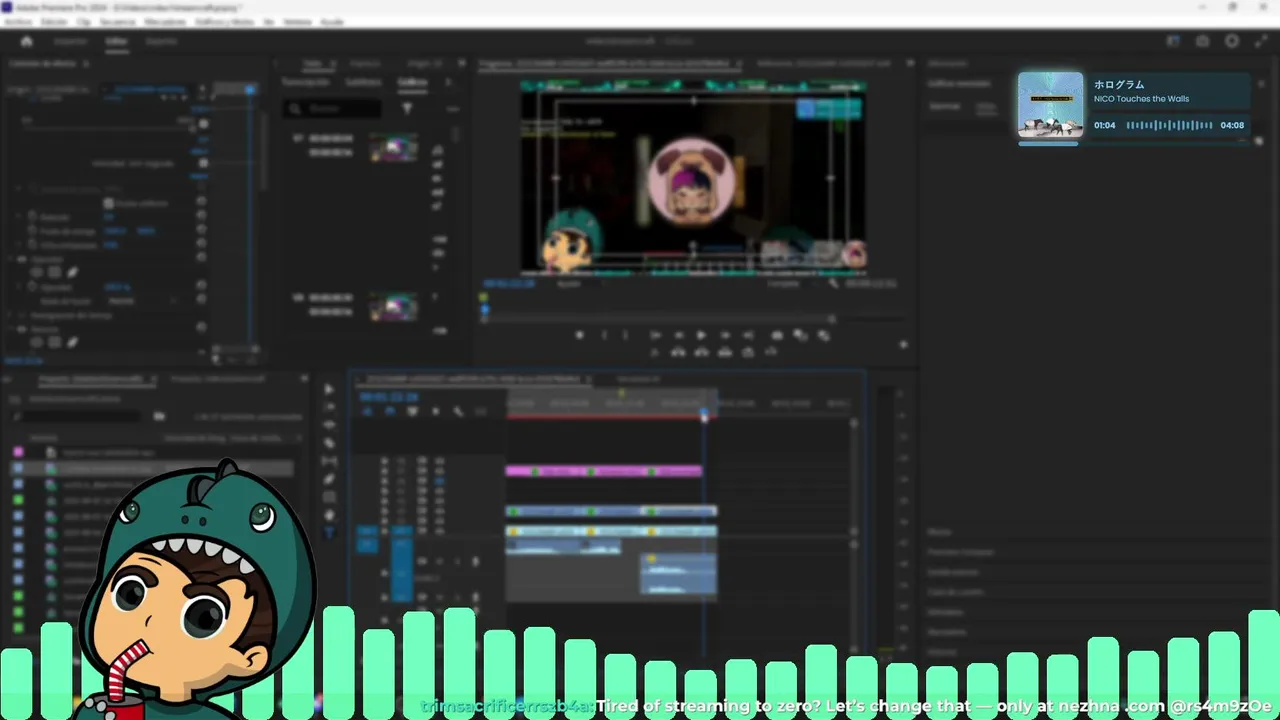This screenshot has height=720, width=1280.
Task: Click the album art in music widget
Action: (x=1050, y=105)
